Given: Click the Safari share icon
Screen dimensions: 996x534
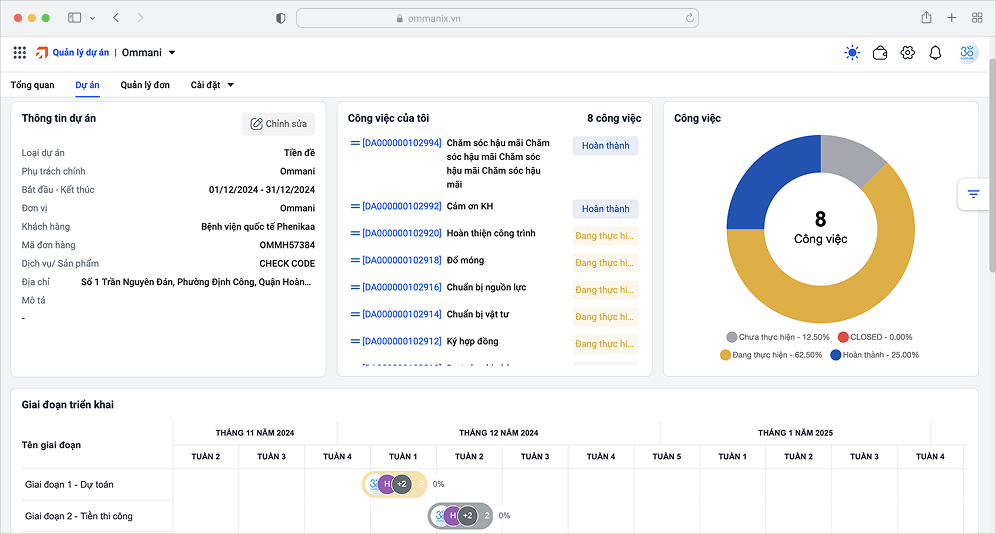Looking at the screenshot, I should coord(926,18).
